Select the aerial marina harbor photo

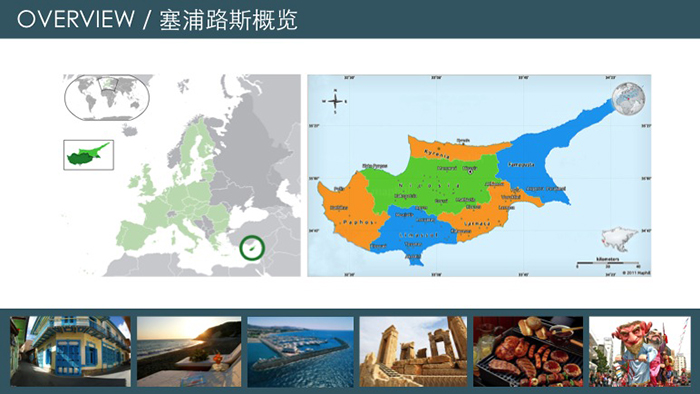coord(300,351)
